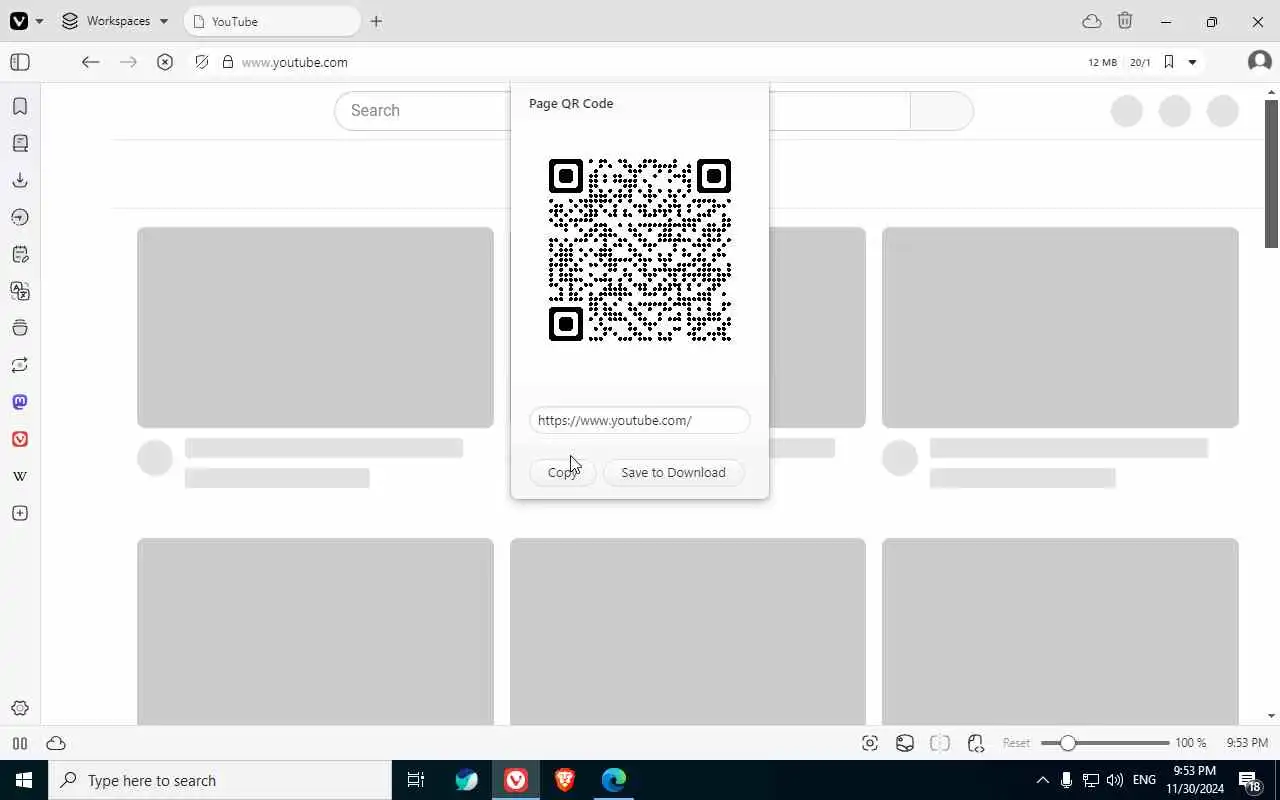Open page actions in status bar

pos(976,743)
